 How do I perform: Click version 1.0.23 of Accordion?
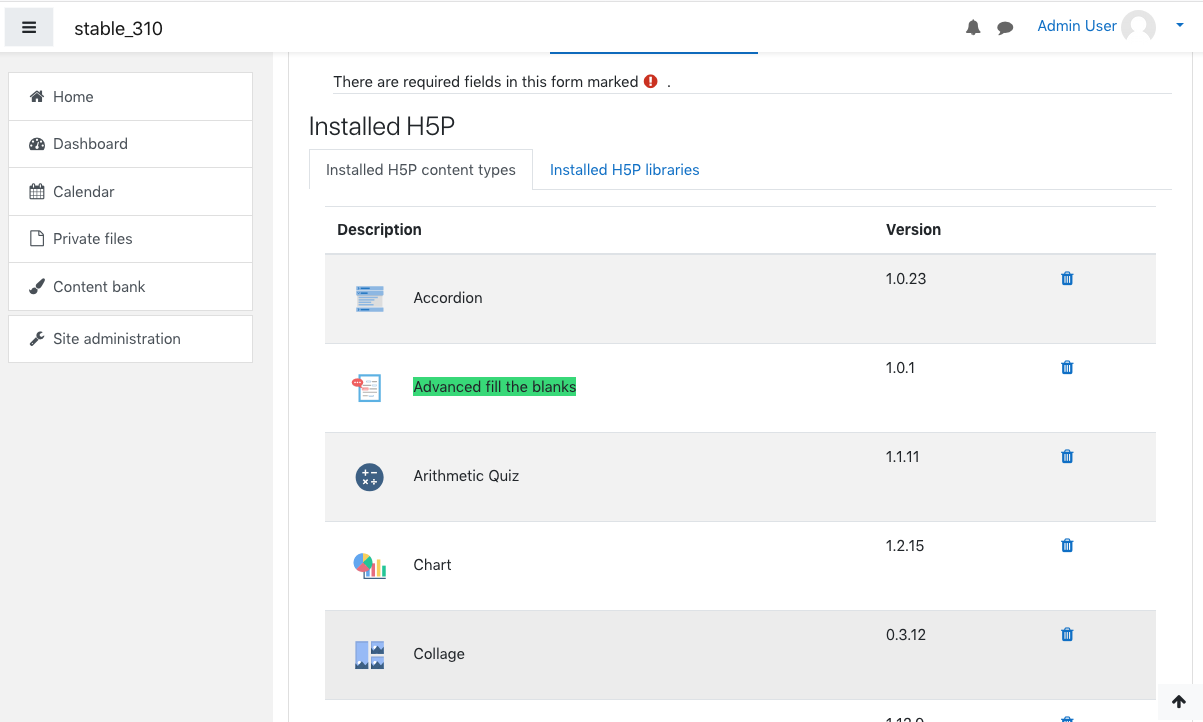coord(906,279)
